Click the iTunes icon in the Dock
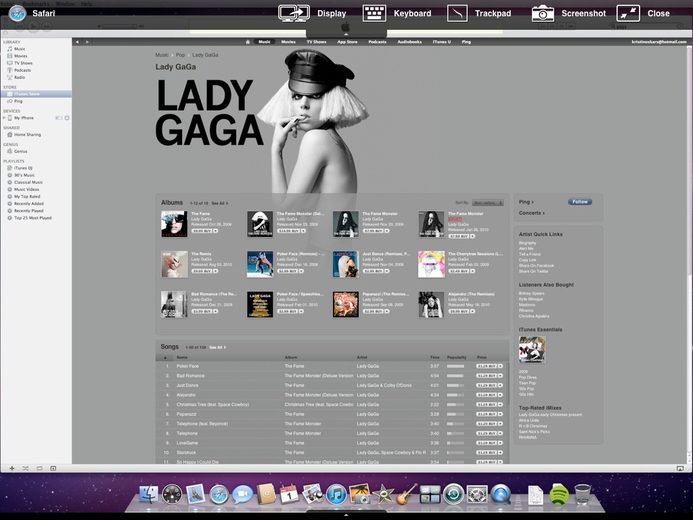 (336, 494)
